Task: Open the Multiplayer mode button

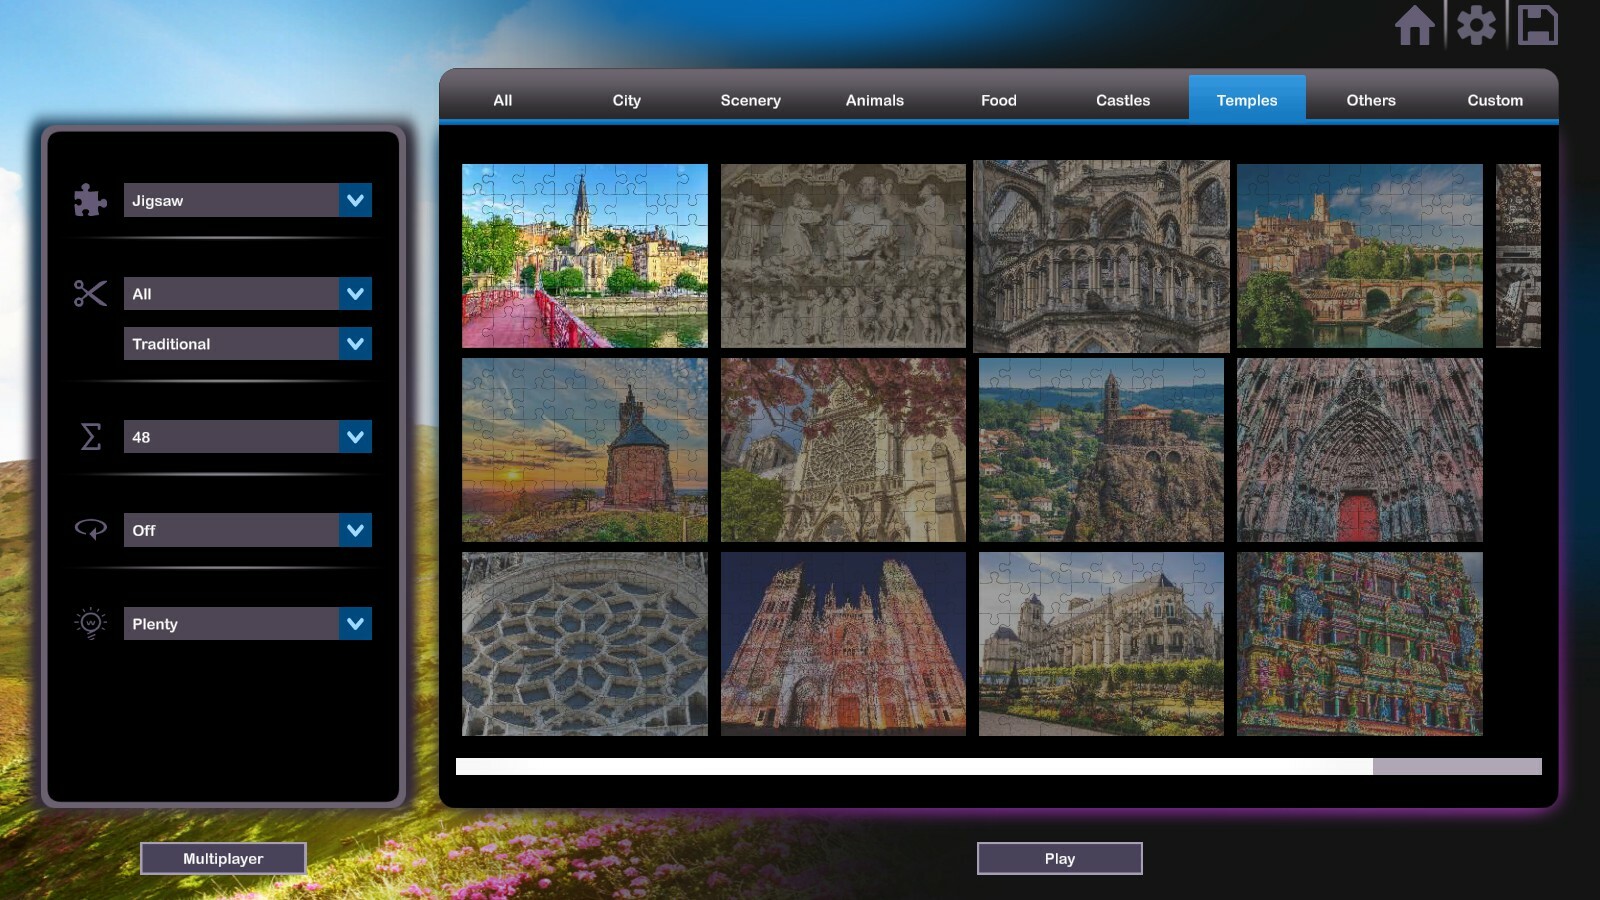Action: pyautogui.click(x=223, y=858)
